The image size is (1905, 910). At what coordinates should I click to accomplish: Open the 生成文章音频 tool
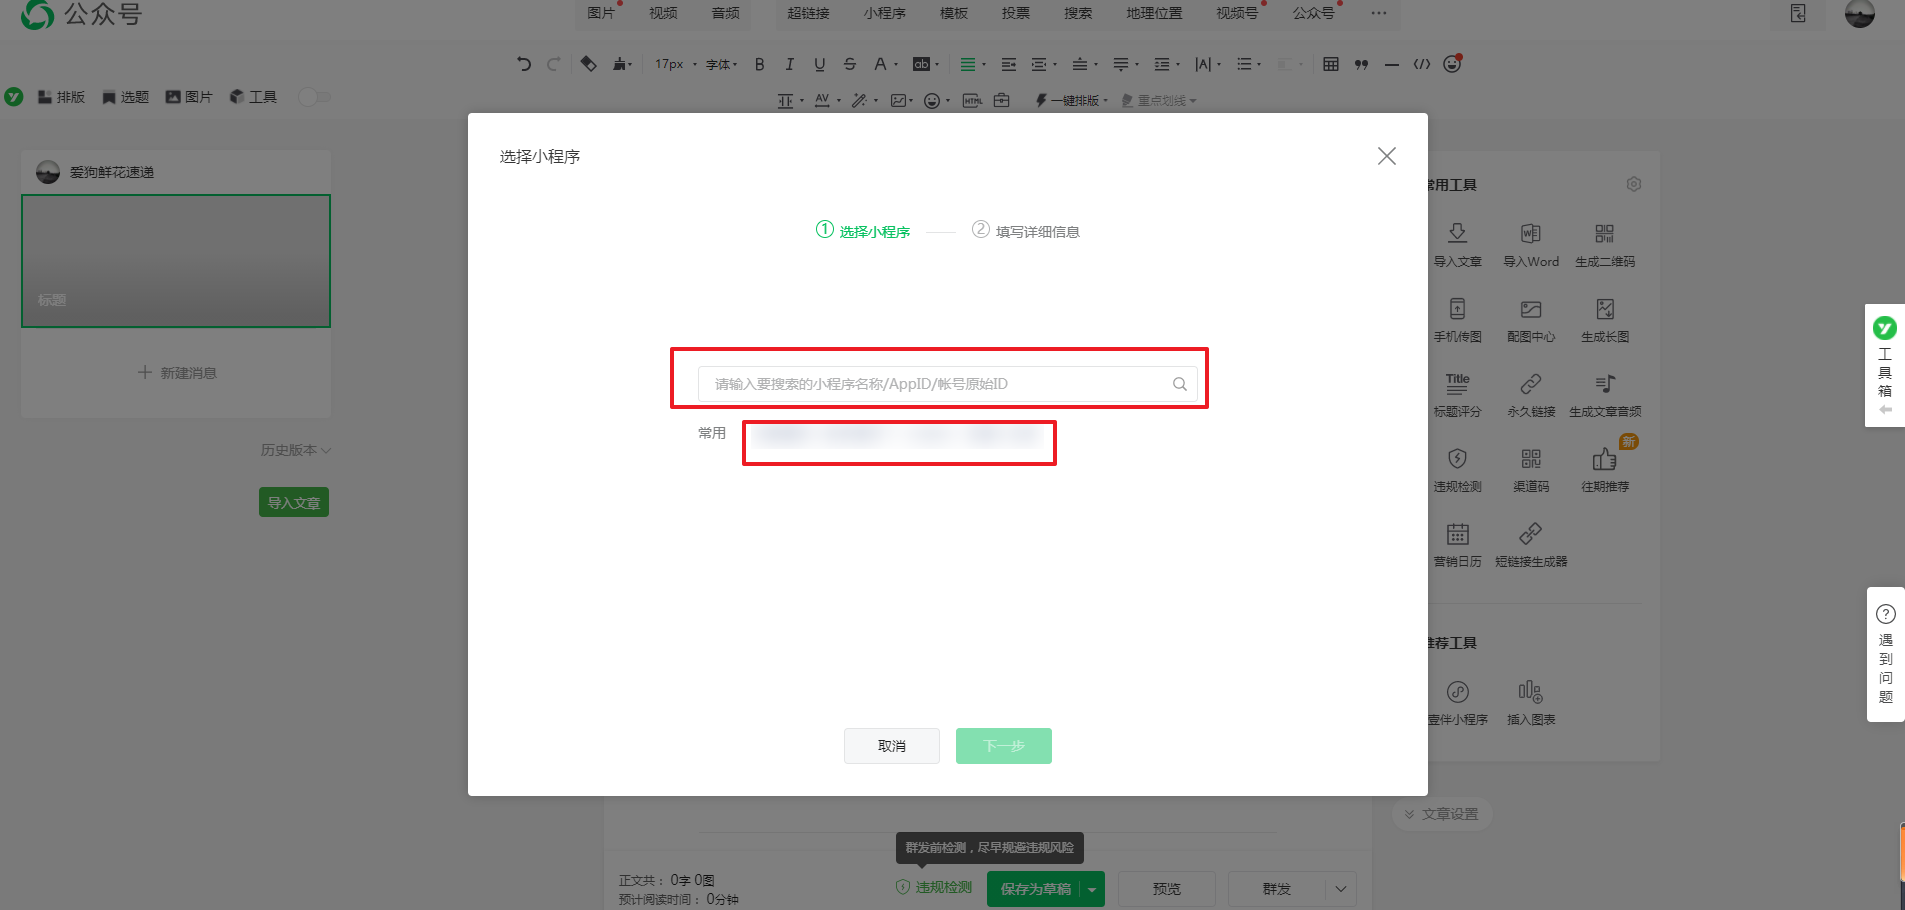1605,394
